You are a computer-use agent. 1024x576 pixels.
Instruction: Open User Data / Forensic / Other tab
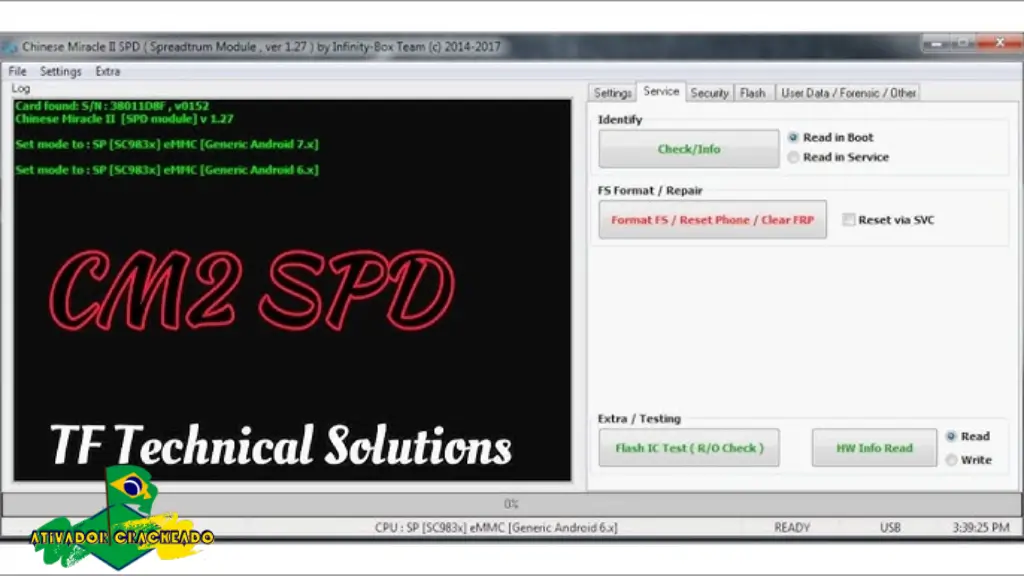click(848, 93)
